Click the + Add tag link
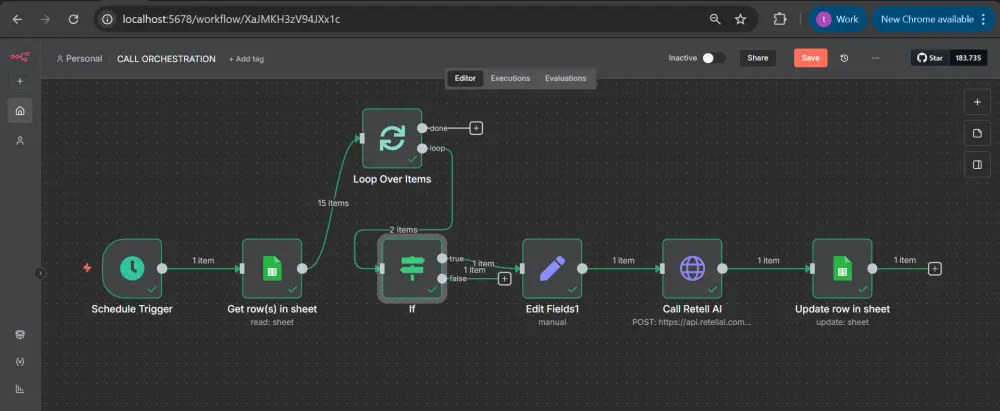This screenshot has width=1000, height=411. (x=246, y=59)
